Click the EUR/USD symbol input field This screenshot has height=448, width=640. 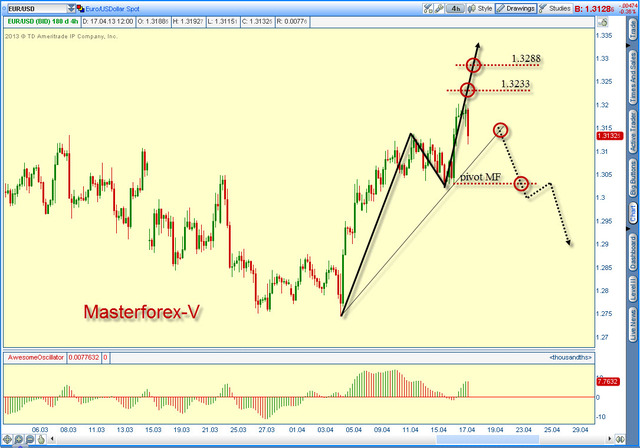pos(38,8)
